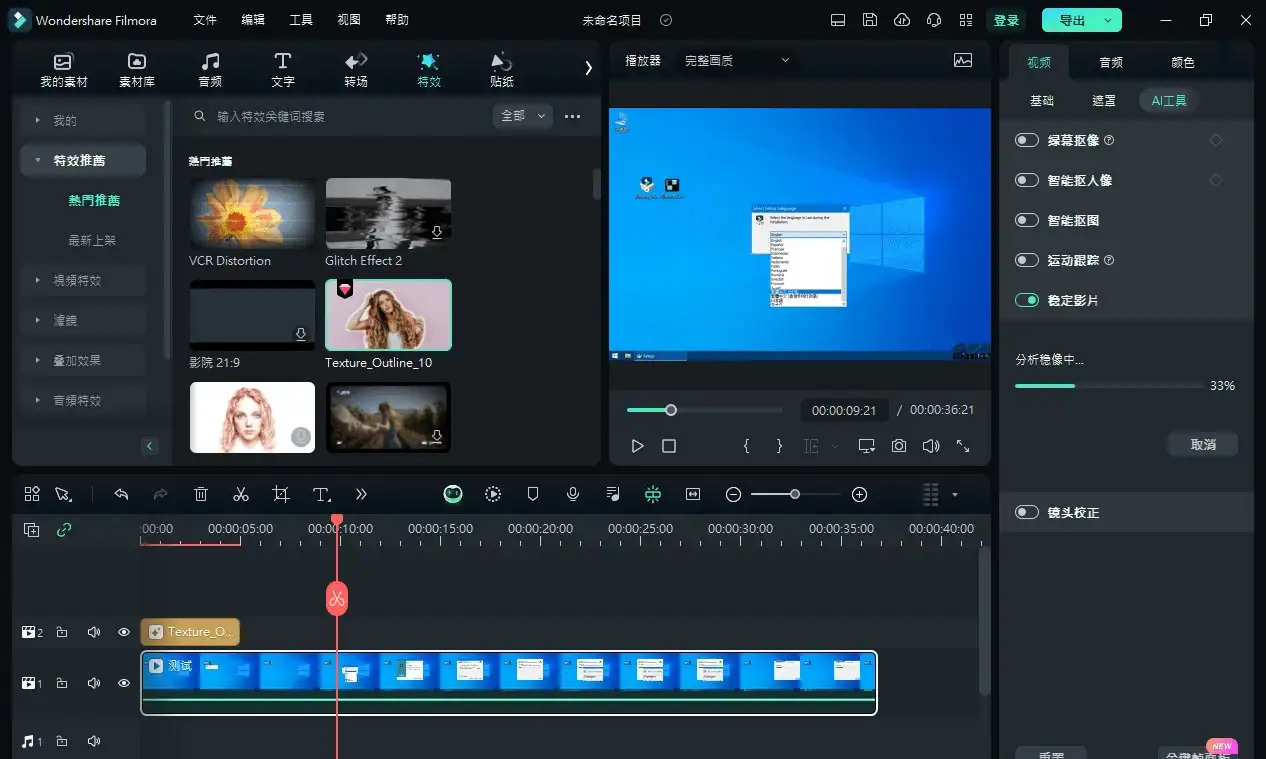Open the 贴纸 stickers panel
The image size is (1266, 759).
point(501,69)
